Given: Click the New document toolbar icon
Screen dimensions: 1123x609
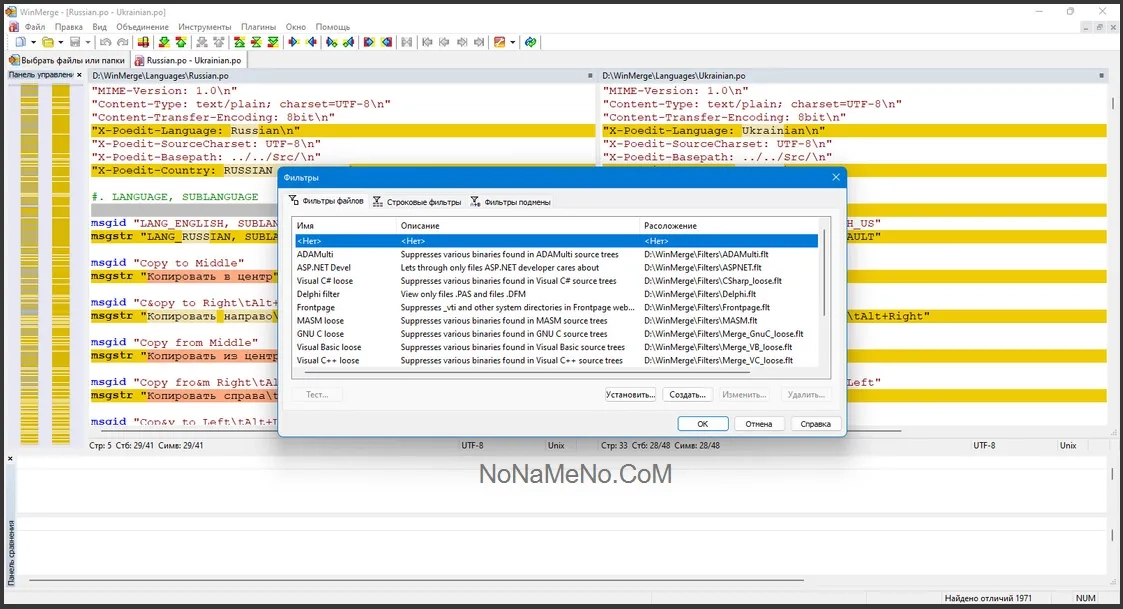Looking at the screenshot, I should coord(20,42).
